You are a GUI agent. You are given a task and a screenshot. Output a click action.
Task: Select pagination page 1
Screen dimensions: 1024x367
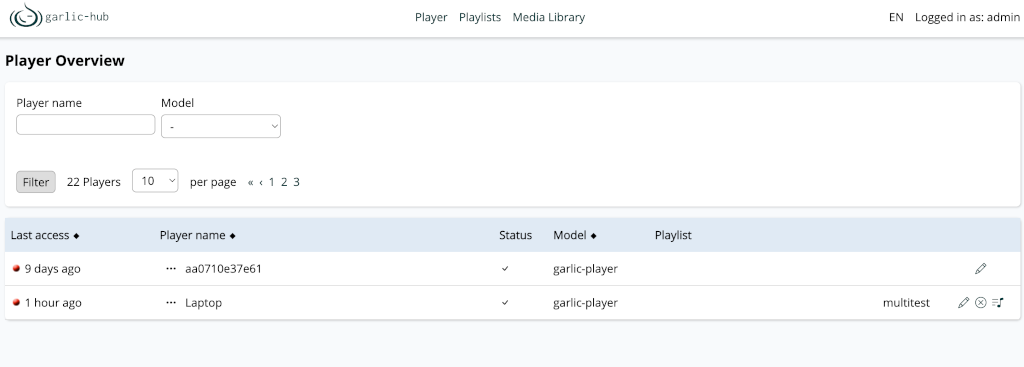tap(272, 182)
